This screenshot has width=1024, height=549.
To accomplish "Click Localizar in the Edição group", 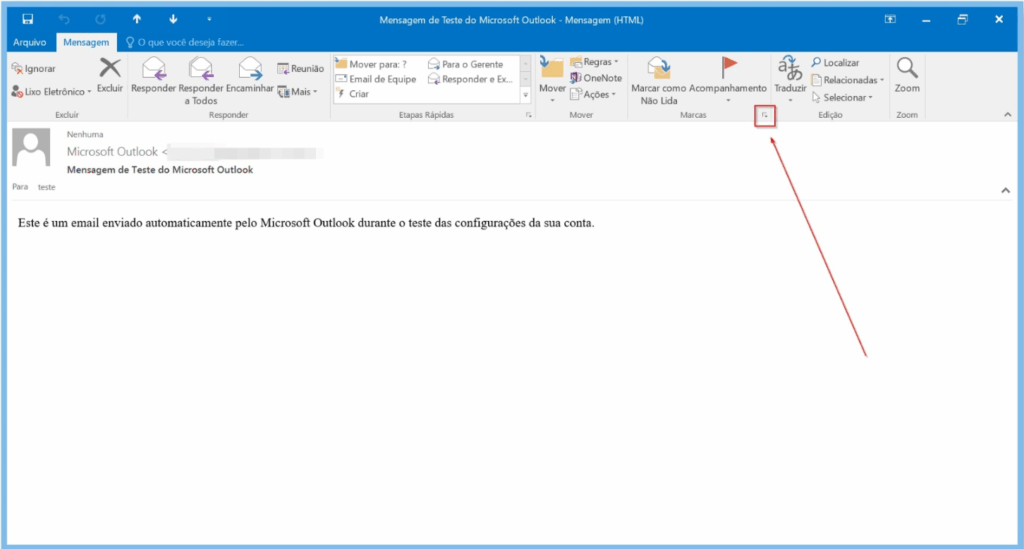I will click(x=835, y=63).
